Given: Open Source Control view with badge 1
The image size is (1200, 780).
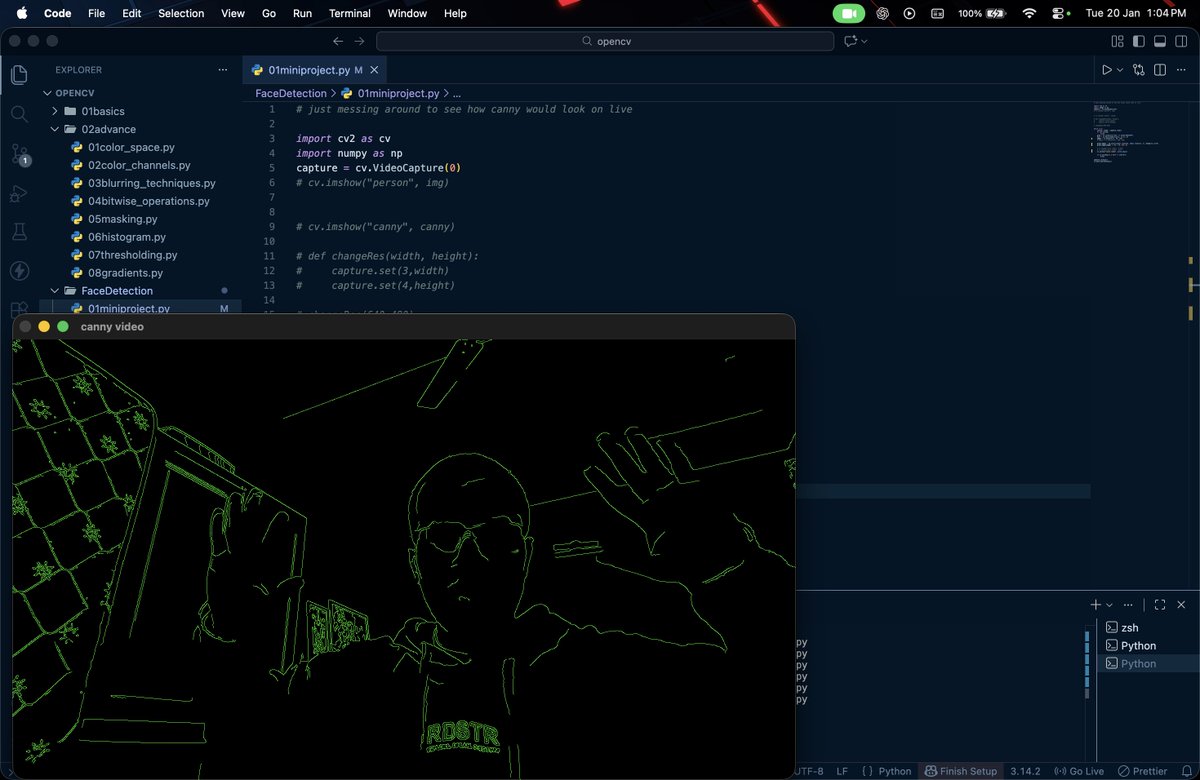Looking at the screenshot, I should pyautogui.click(x=19, y=154).
